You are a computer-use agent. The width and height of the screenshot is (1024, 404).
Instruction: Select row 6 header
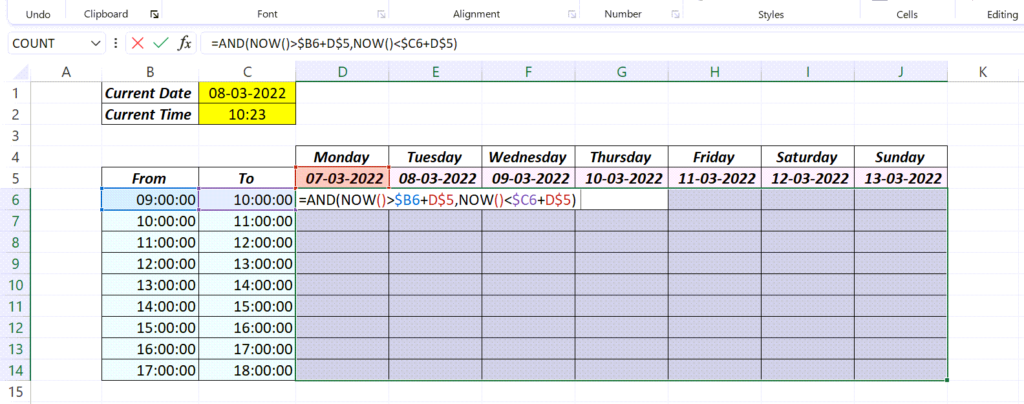click(15, 200)
